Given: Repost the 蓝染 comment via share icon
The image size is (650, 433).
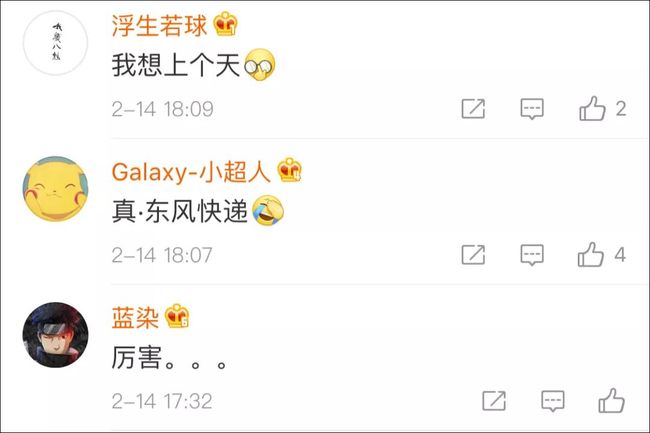Looking at the screenshot, I should click(x=494, y=401).
